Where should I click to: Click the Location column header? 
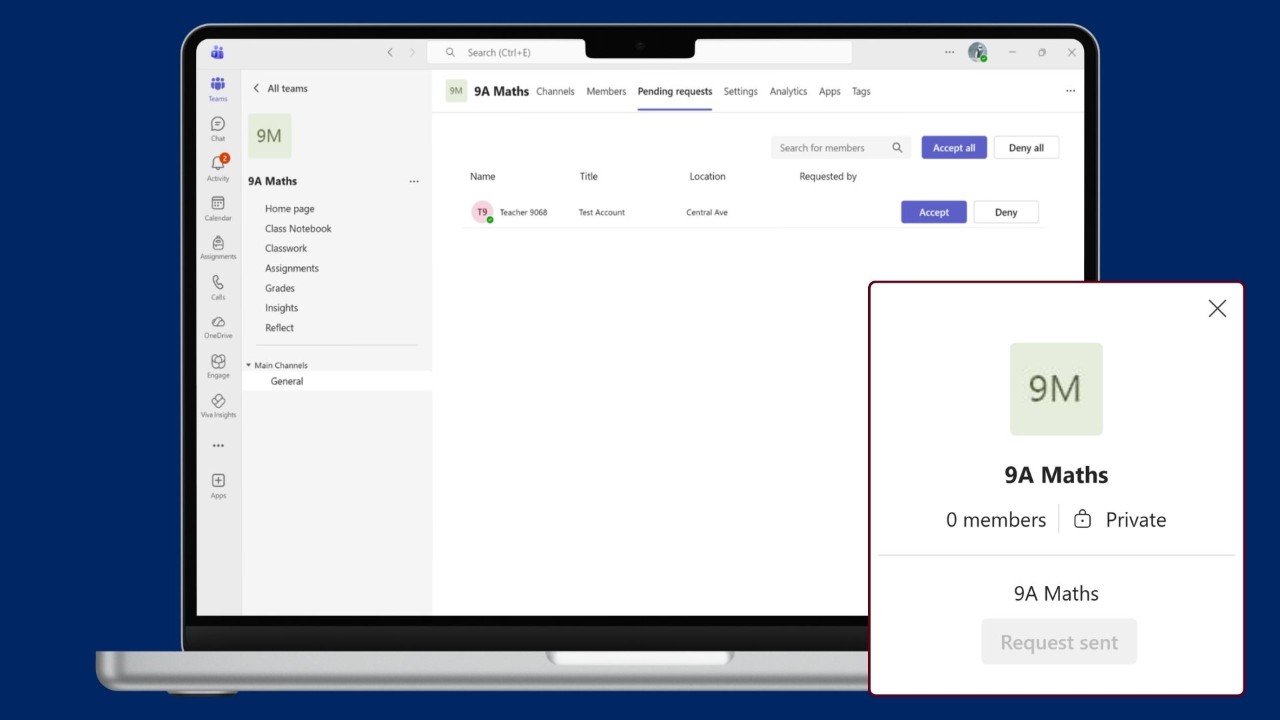click(x=707, y=176)
